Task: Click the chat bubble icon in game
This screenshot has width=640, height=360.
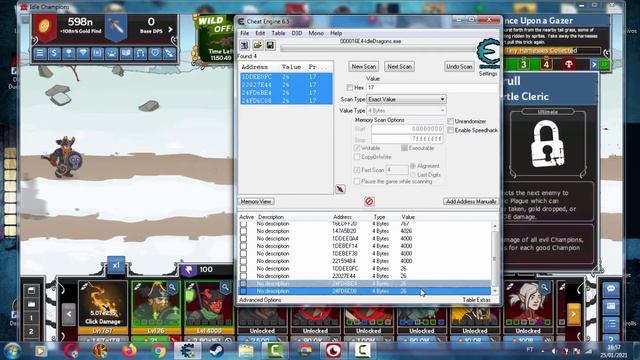Action: click(611, 289)
